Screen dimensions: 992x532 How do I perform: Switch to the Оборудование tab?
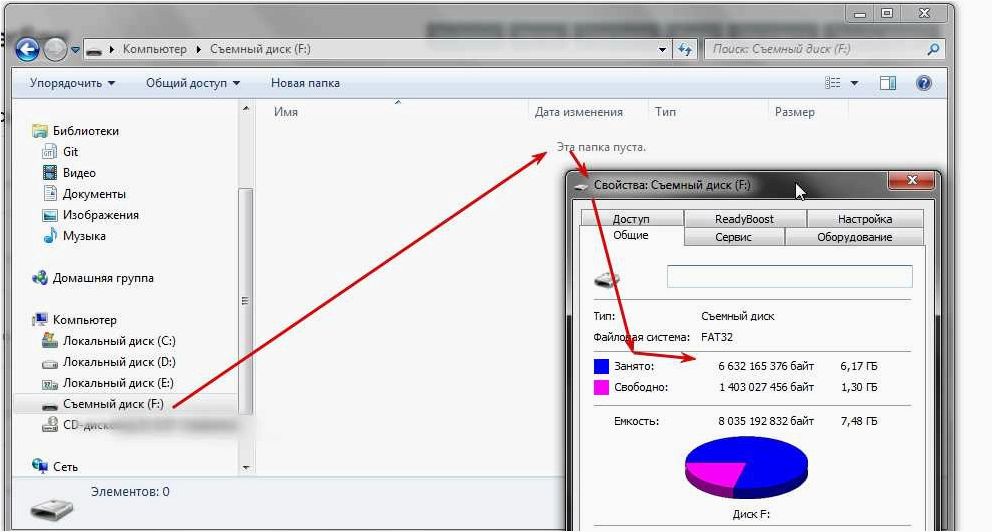click(854, 237)
